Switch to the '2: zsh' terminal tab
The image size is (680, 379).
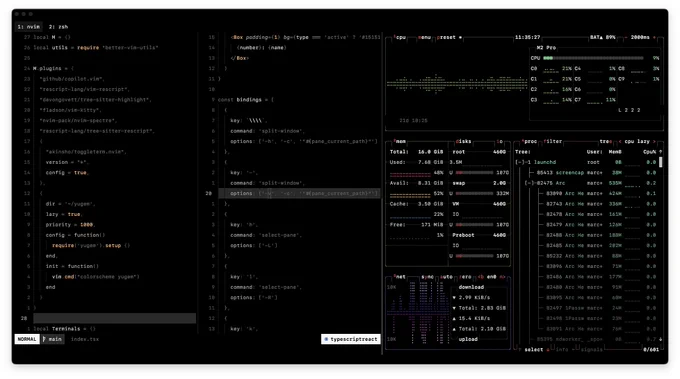click(x=58, y=27)
